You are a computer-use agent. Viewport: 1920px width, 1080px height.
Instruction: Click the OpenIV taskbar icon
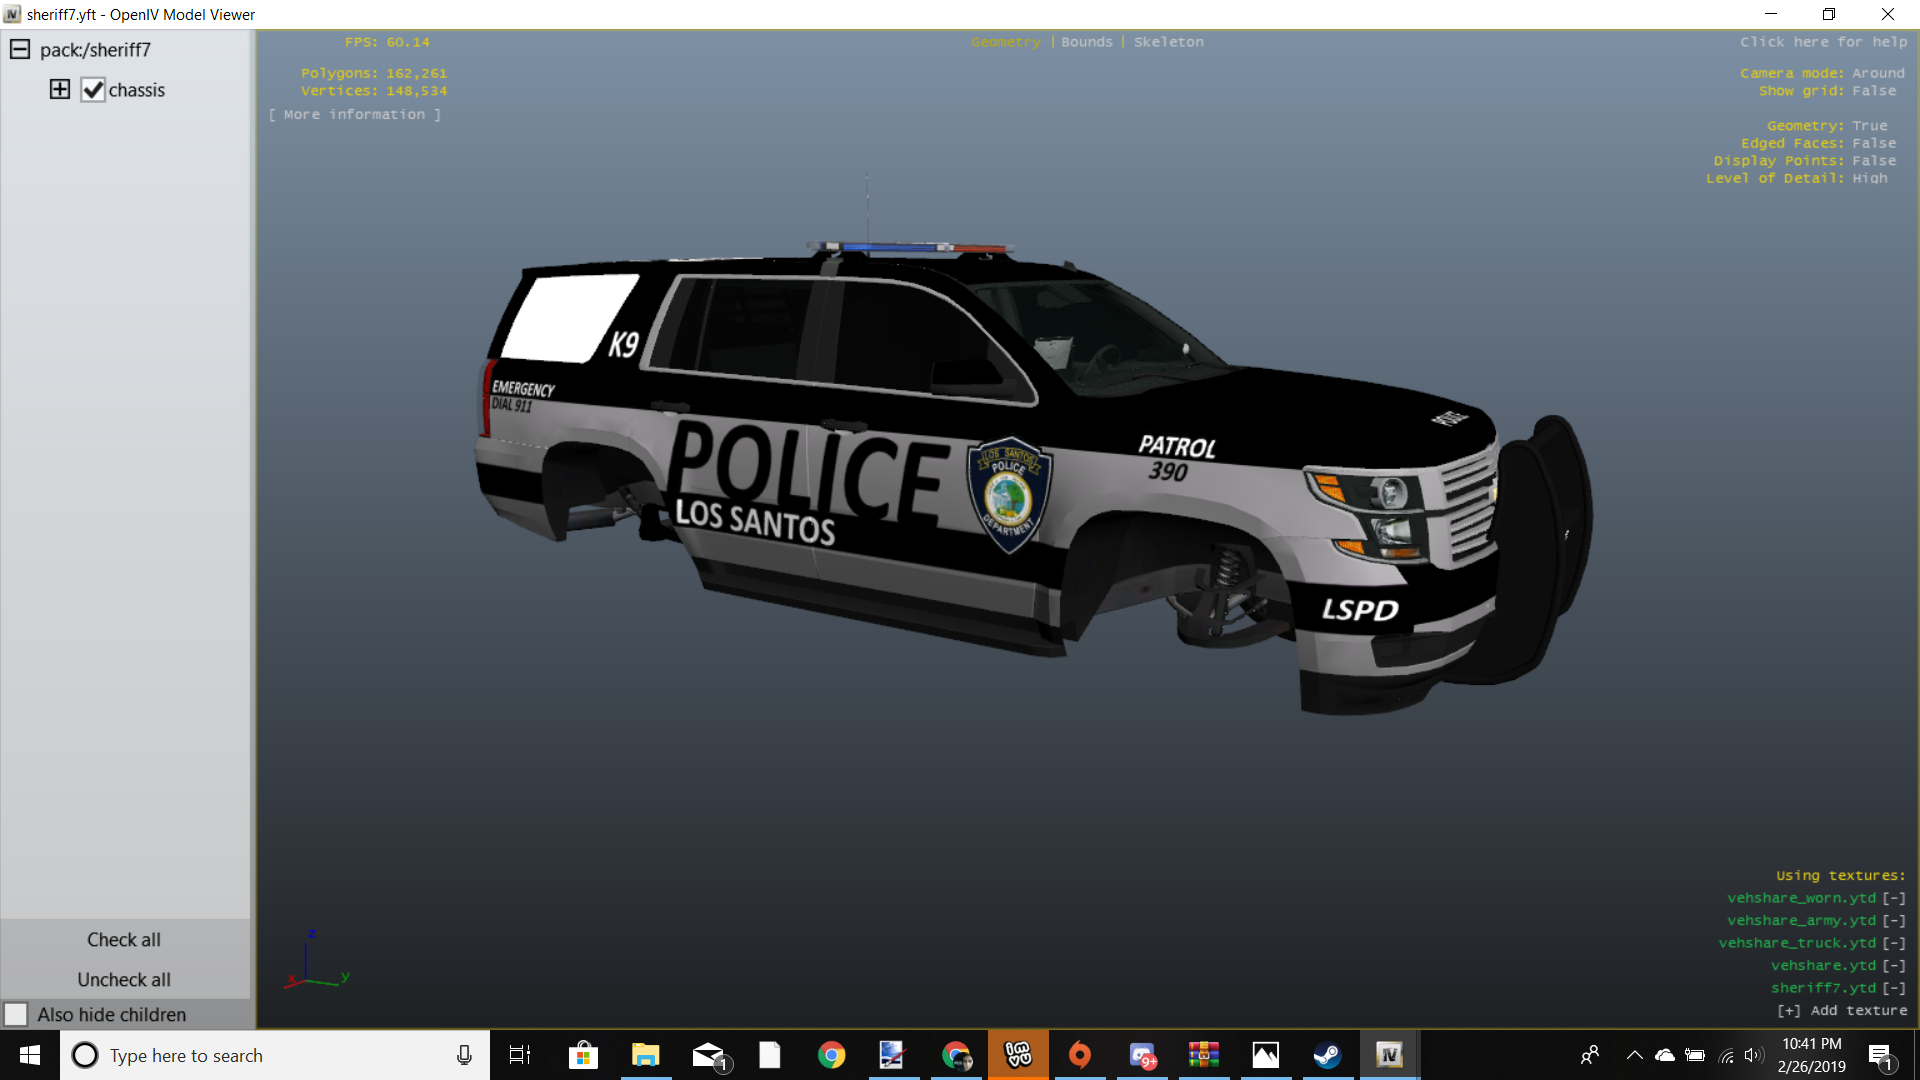(1389, 1055)
